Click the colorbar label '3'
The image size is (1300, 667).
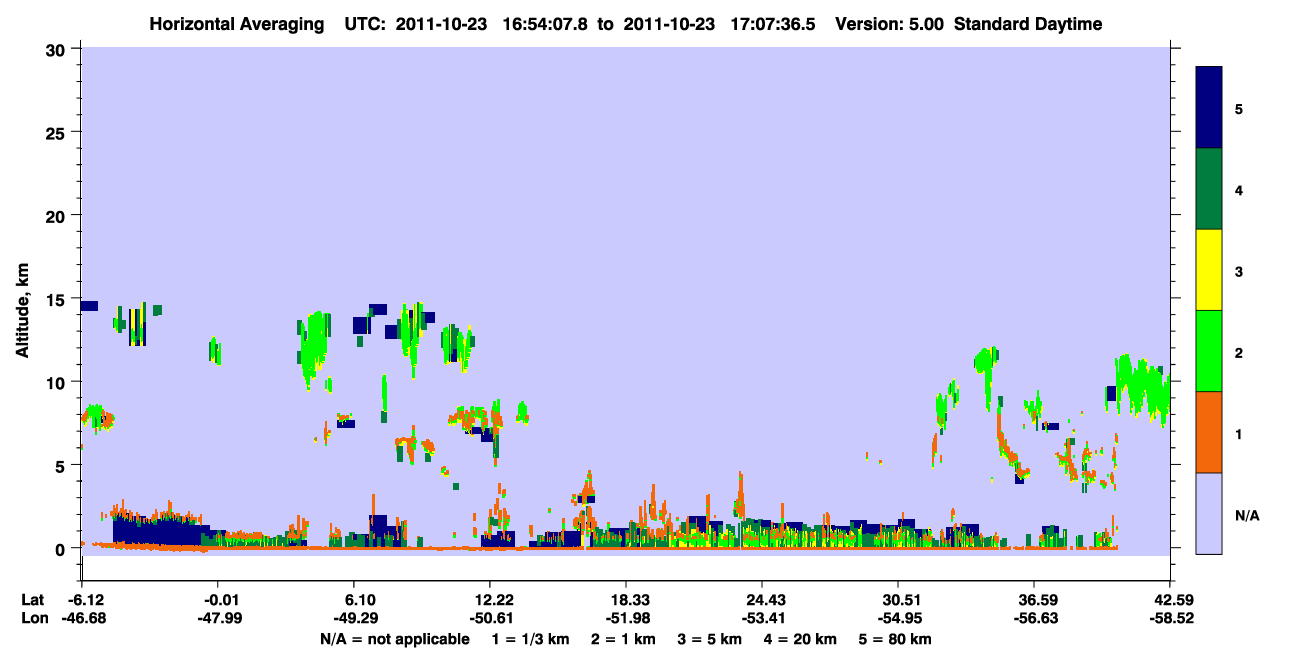[1239, 272]
